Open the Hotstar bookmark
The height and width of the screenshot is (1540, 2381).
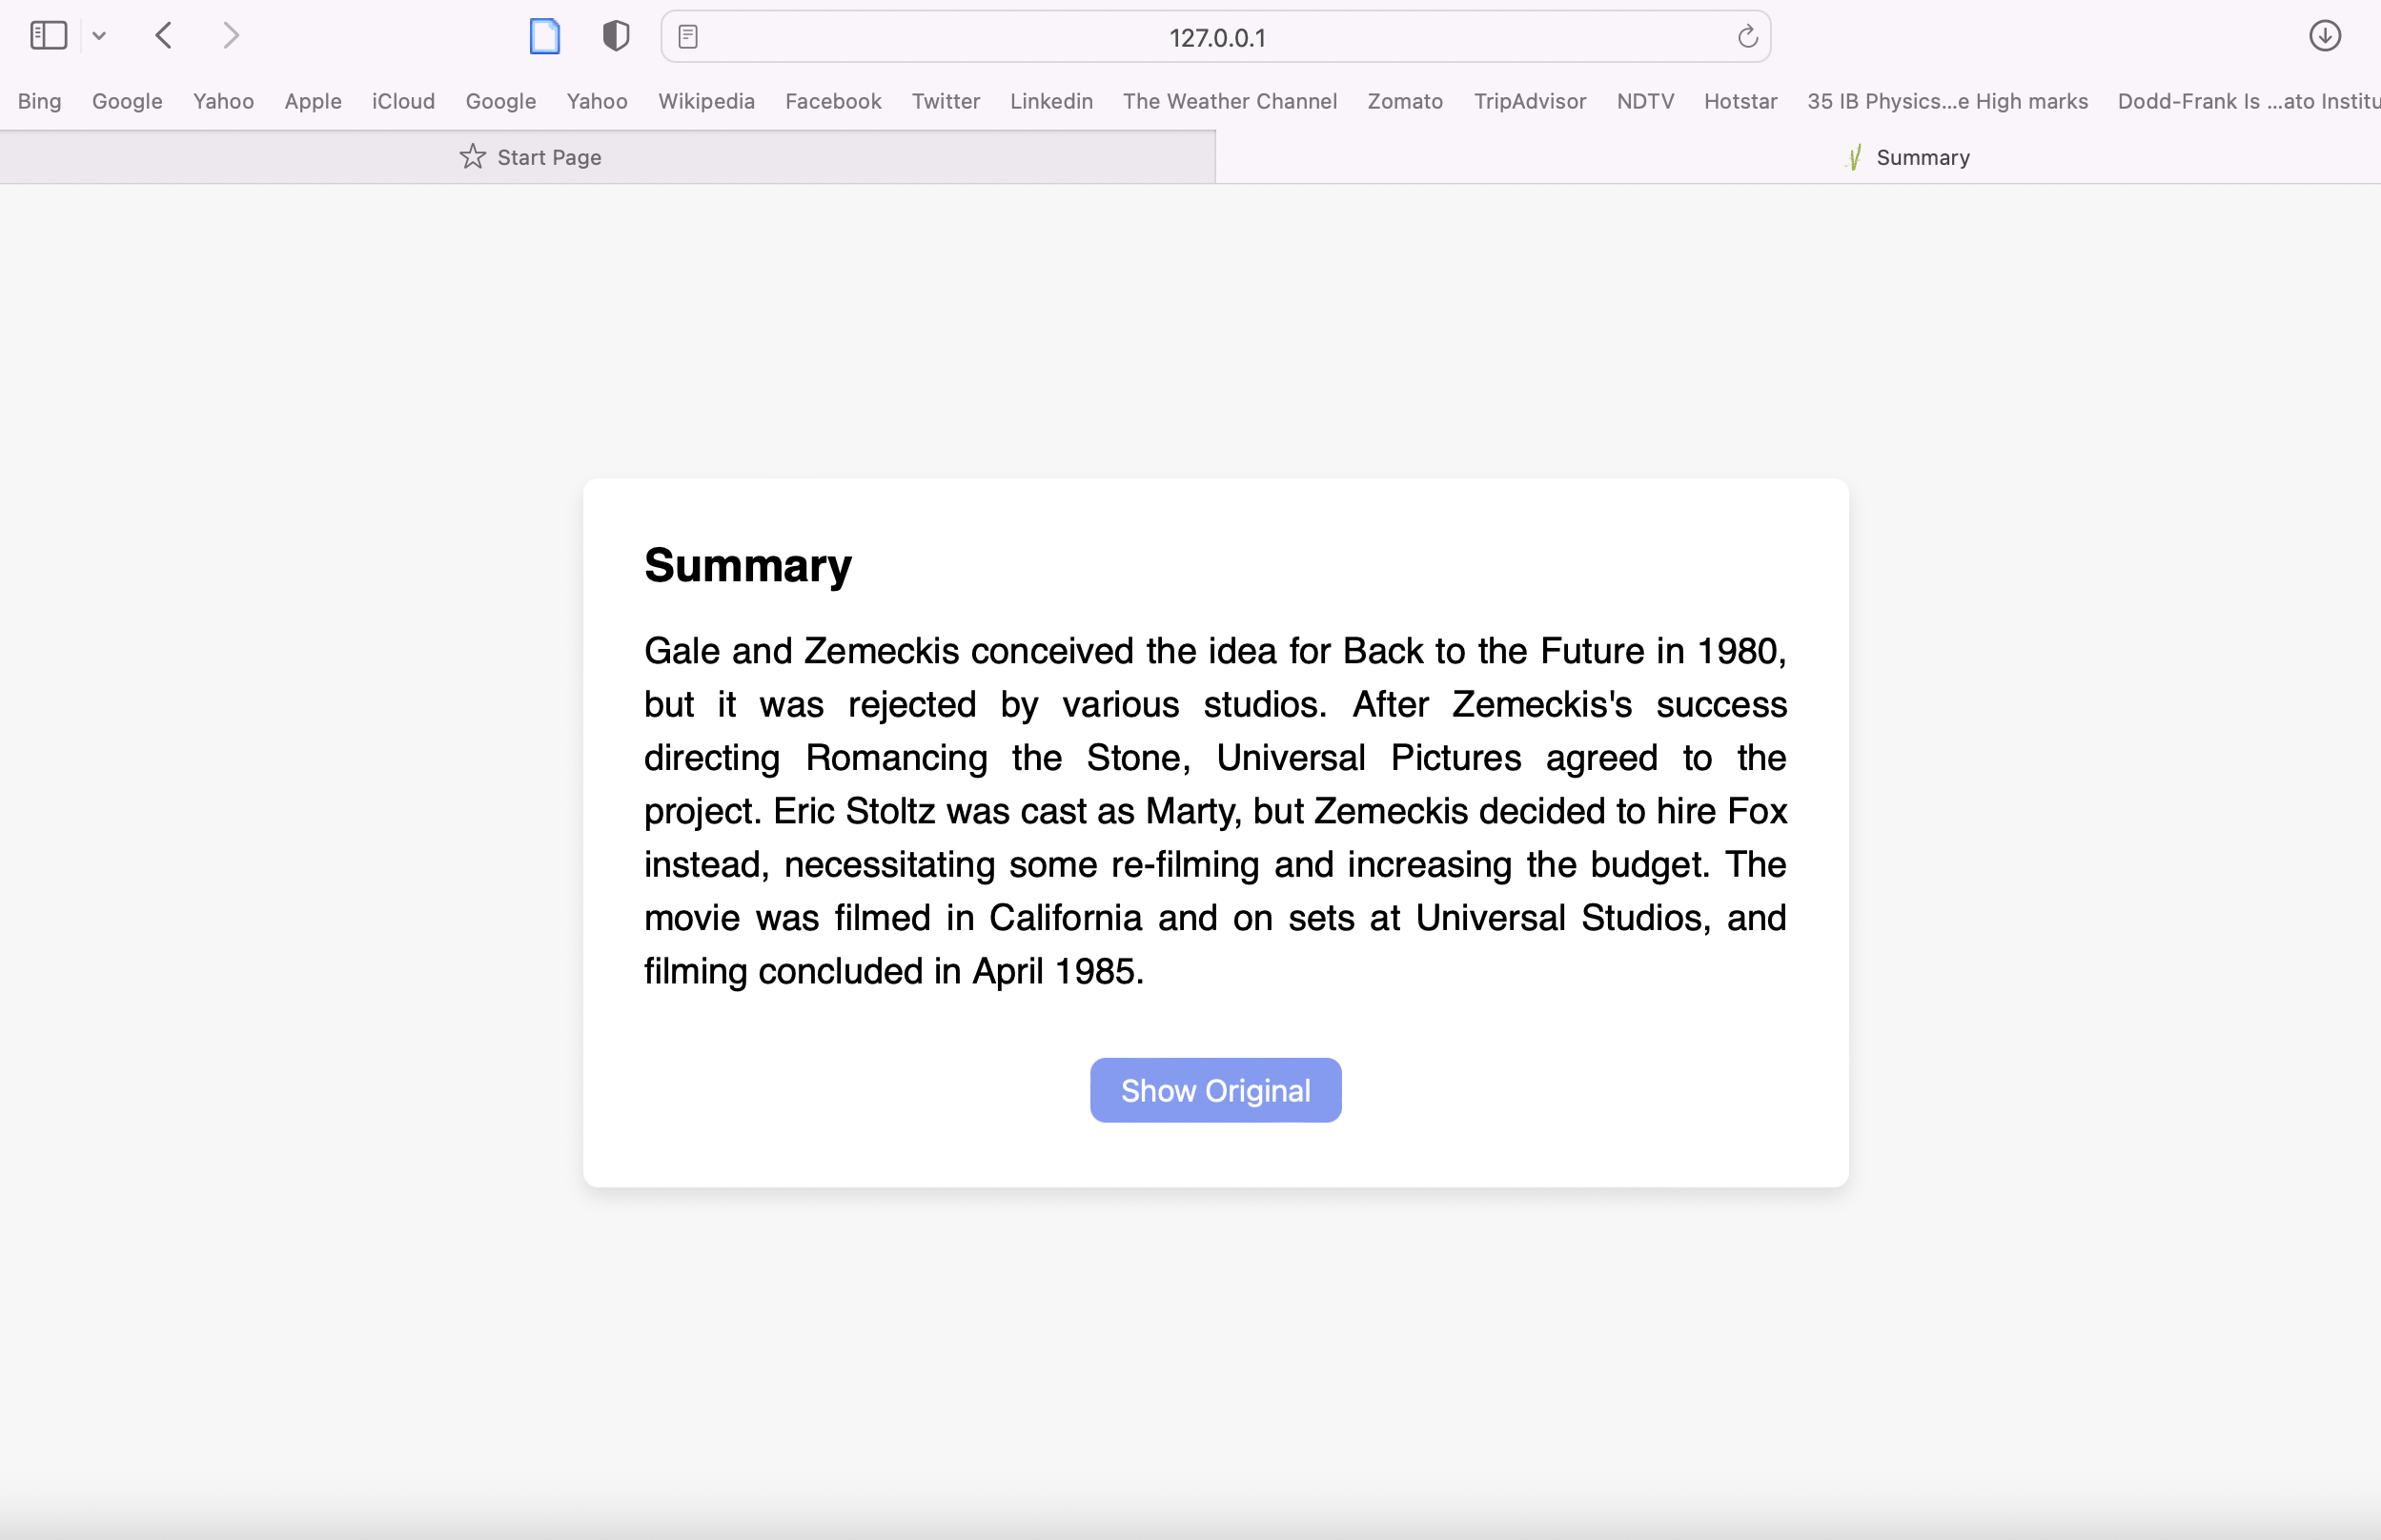coord(1740,101)
